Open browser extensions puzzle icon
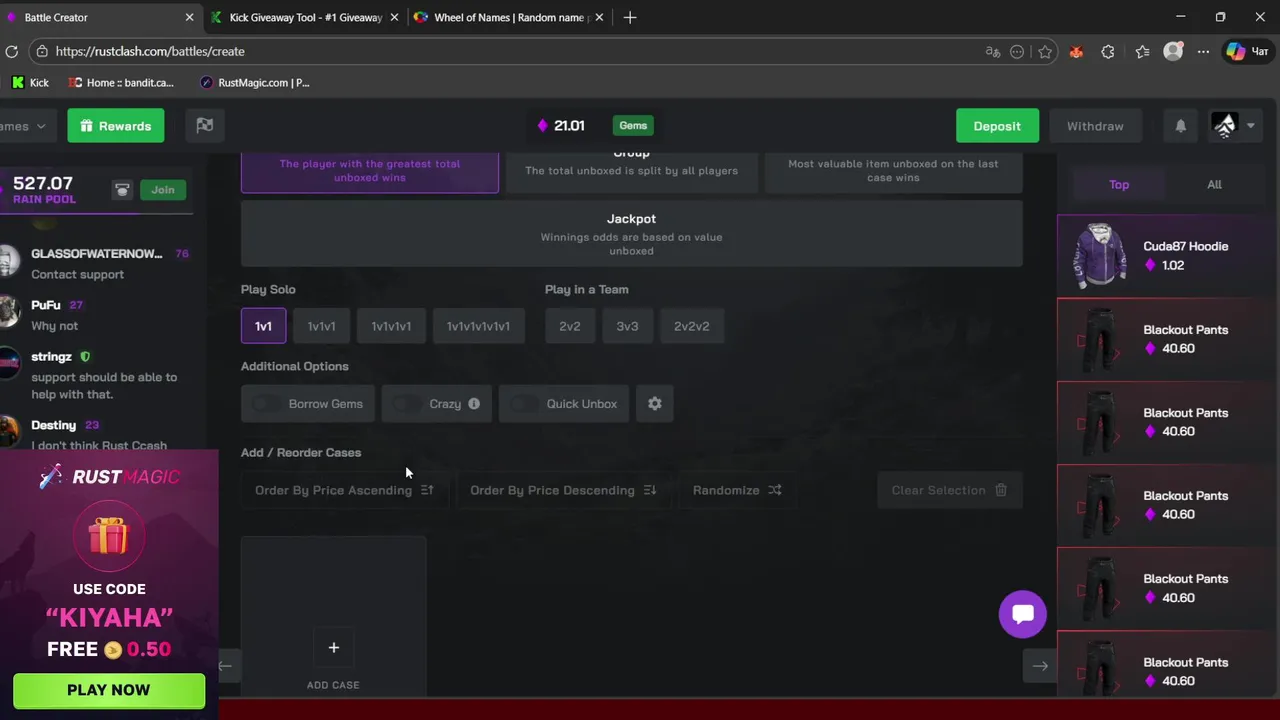This screenshot has height=720, width=1280. [x=1108, y=52]
